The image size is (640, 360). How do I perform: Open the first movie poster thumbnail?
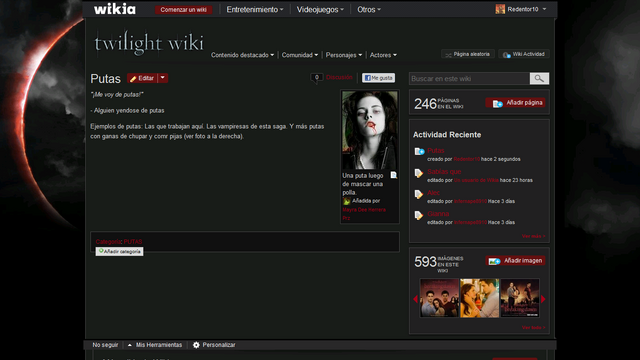point(439,298)
